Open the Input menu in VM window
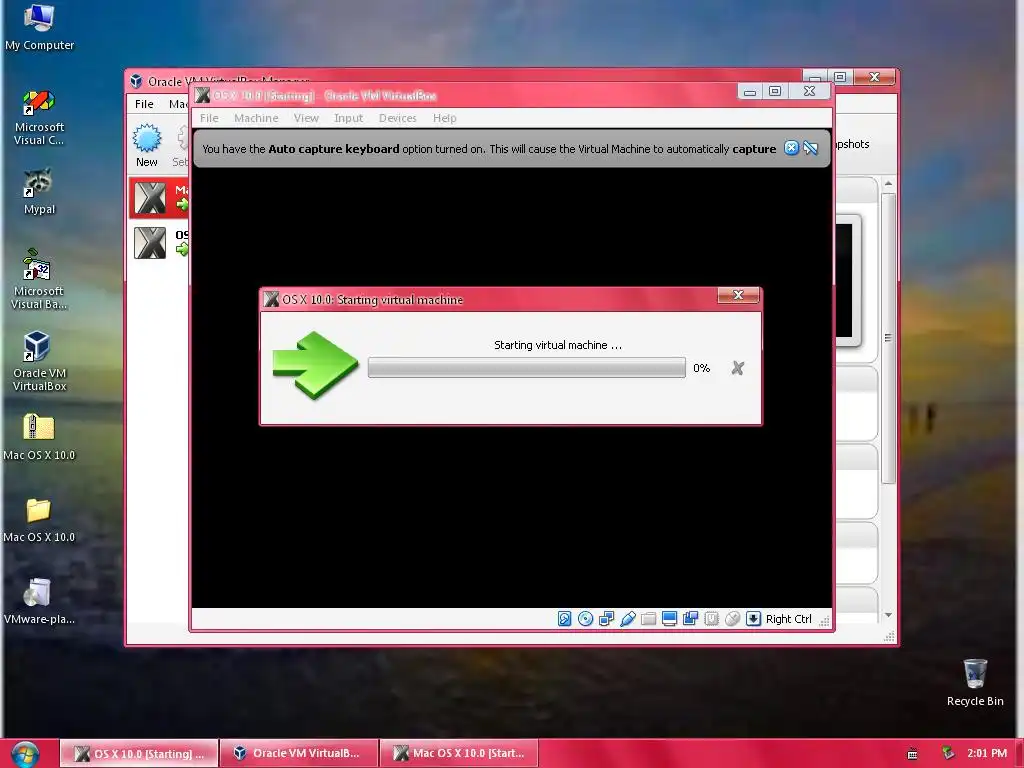The width and height of the screenshot is (1024, 768). (x=348, y=118)
